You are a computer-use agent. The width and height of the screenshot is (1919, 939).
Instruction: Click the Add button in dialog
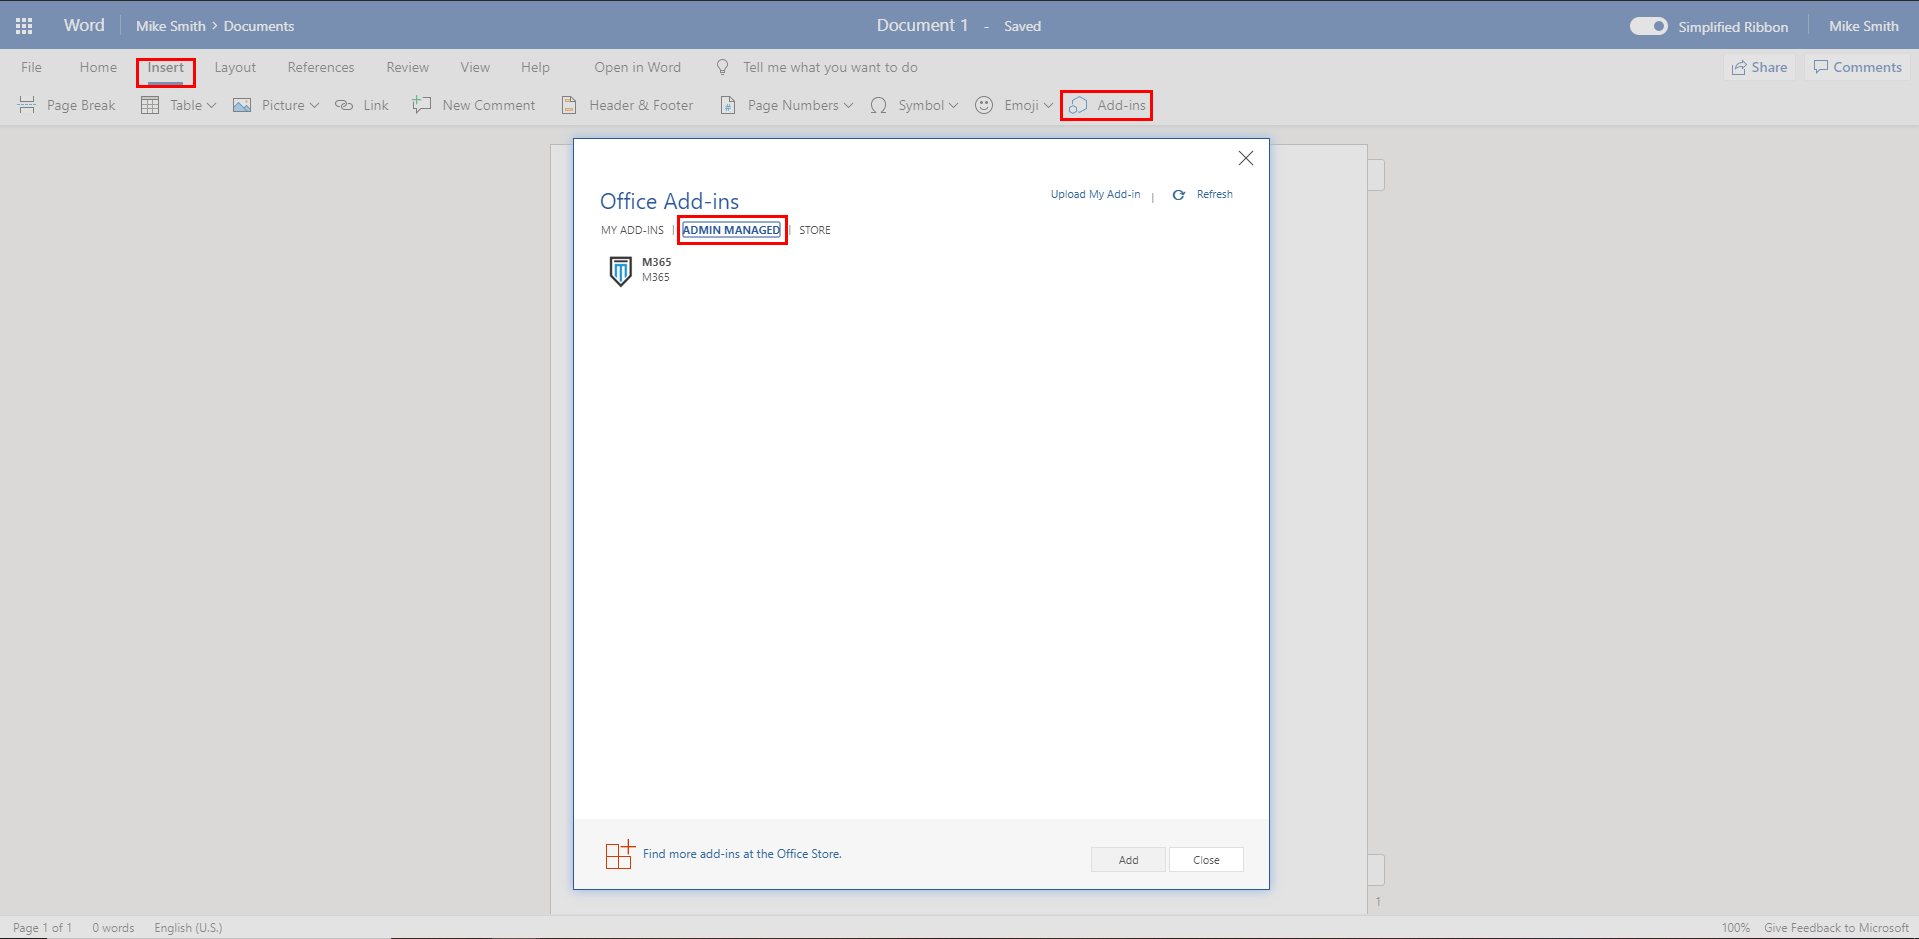(1128, 860)
